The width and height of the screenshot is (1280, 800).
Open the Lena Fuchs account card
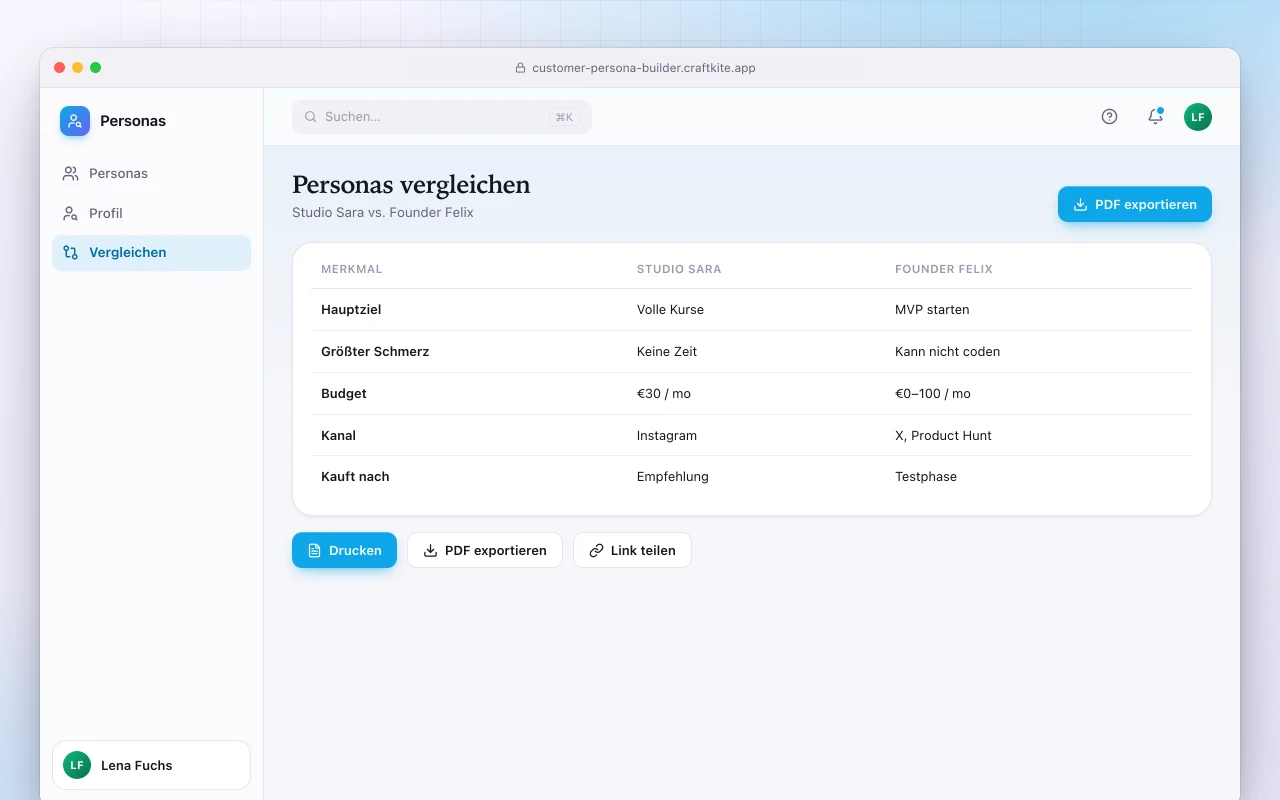(x=151, y=765)
